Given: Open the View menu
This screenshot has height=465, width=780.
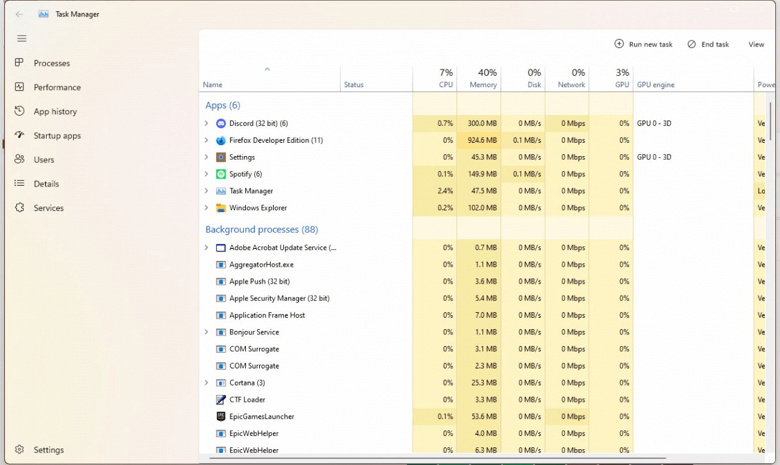Looking at the screenshot, I should 756,44.
